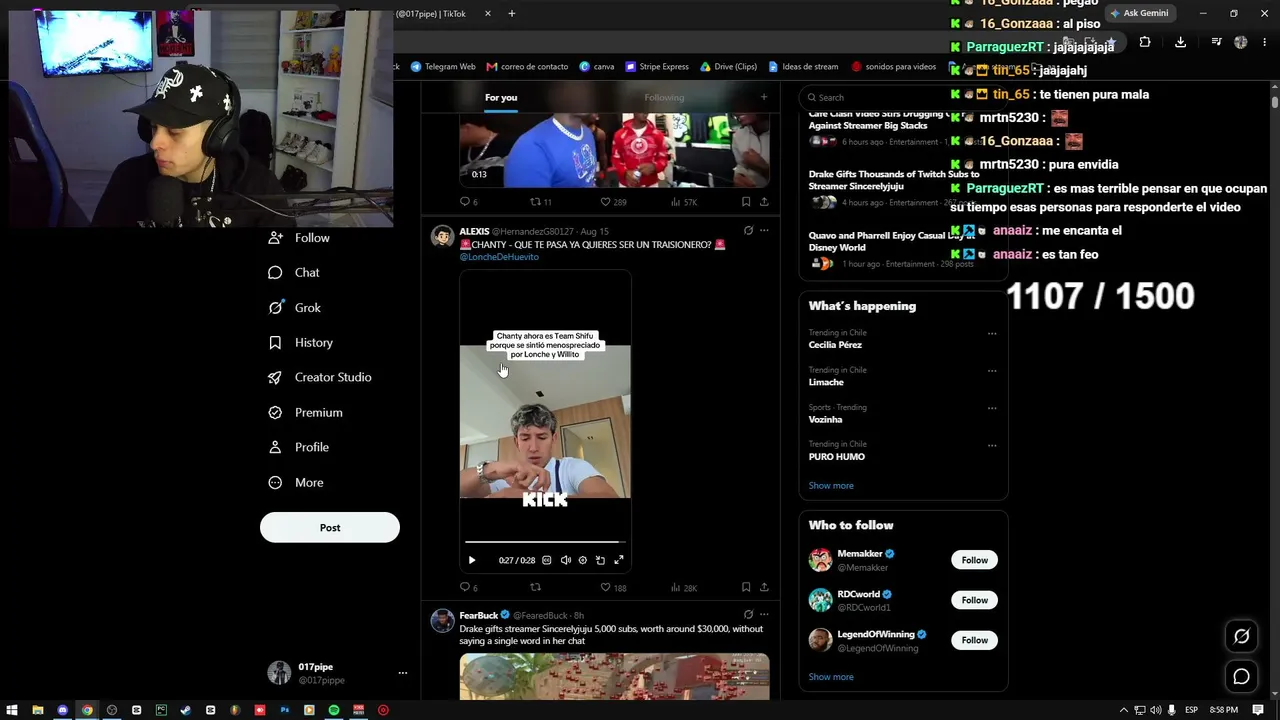Reply to the post with 6 comments above ALEXIS

click(468, 202)
